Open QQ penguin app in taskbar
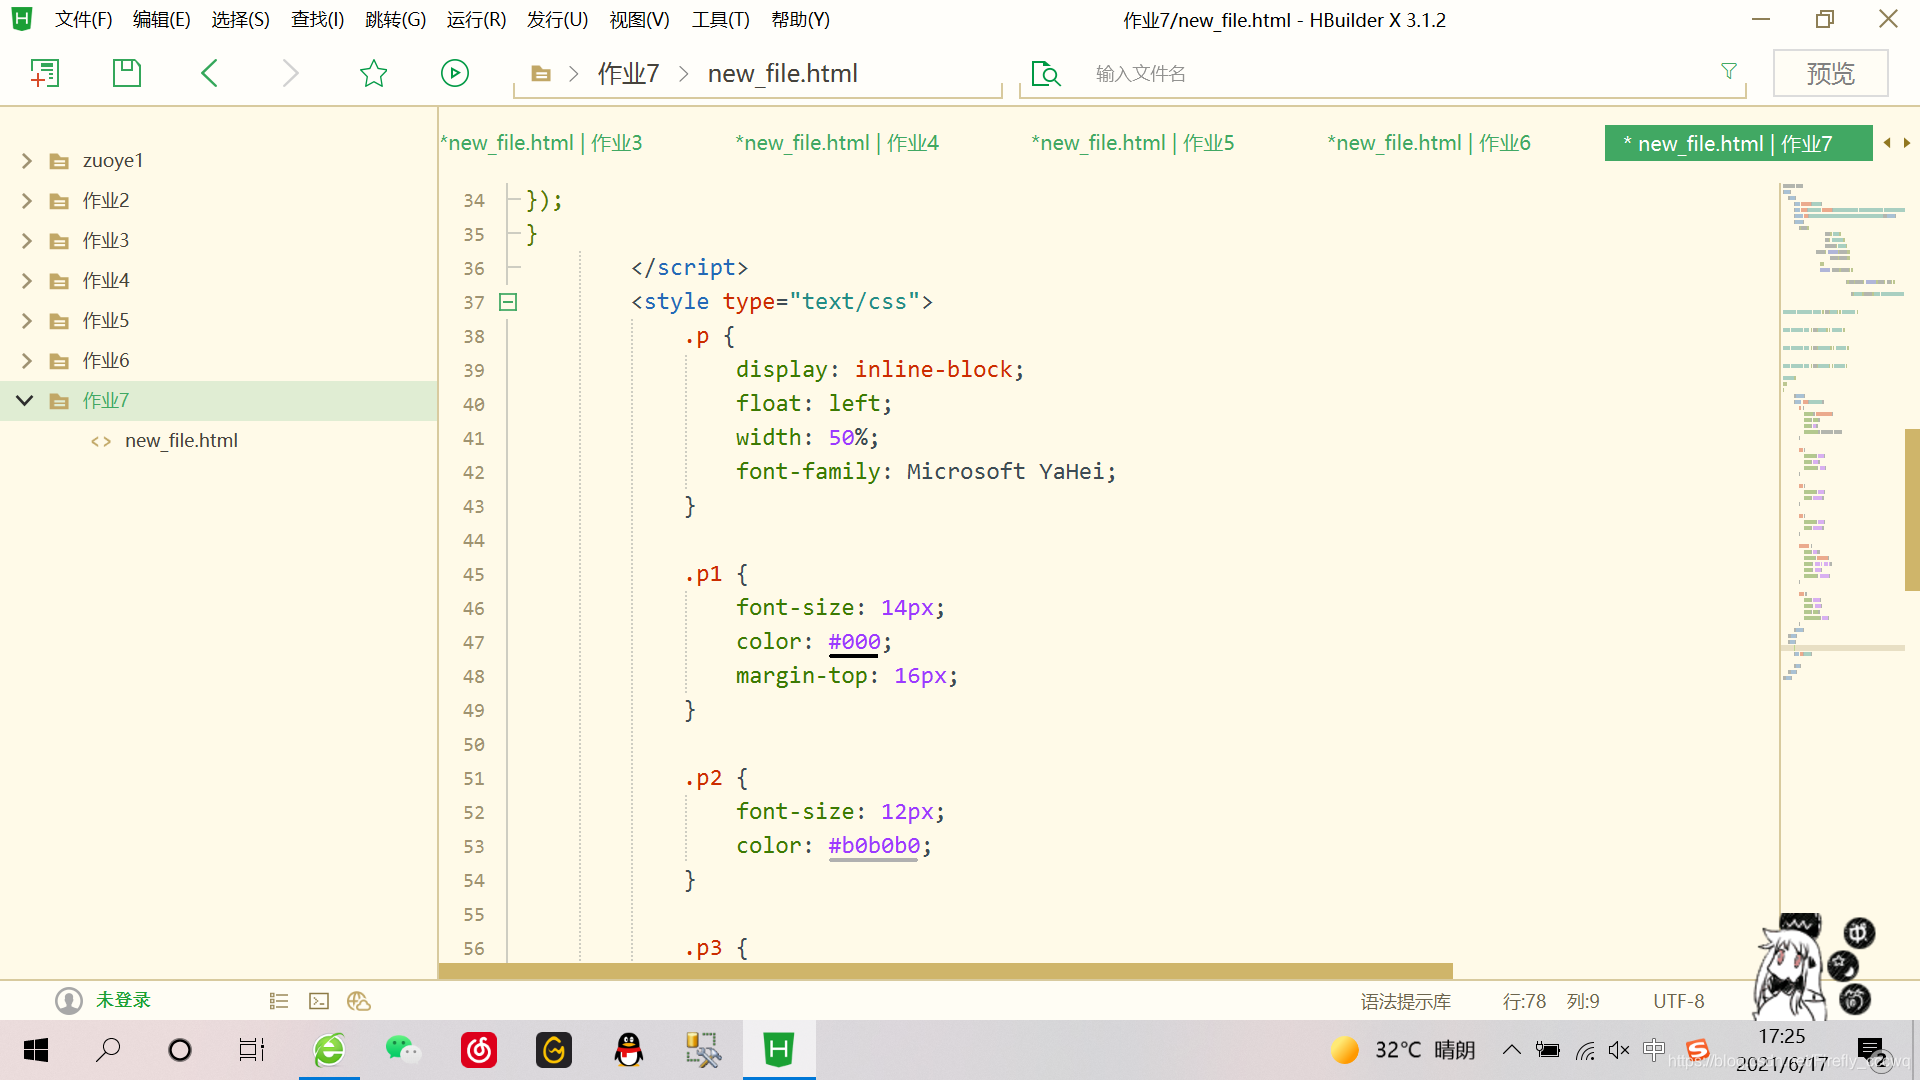Screen dimensions: 1920x1080 click(x=629, y=1050)
